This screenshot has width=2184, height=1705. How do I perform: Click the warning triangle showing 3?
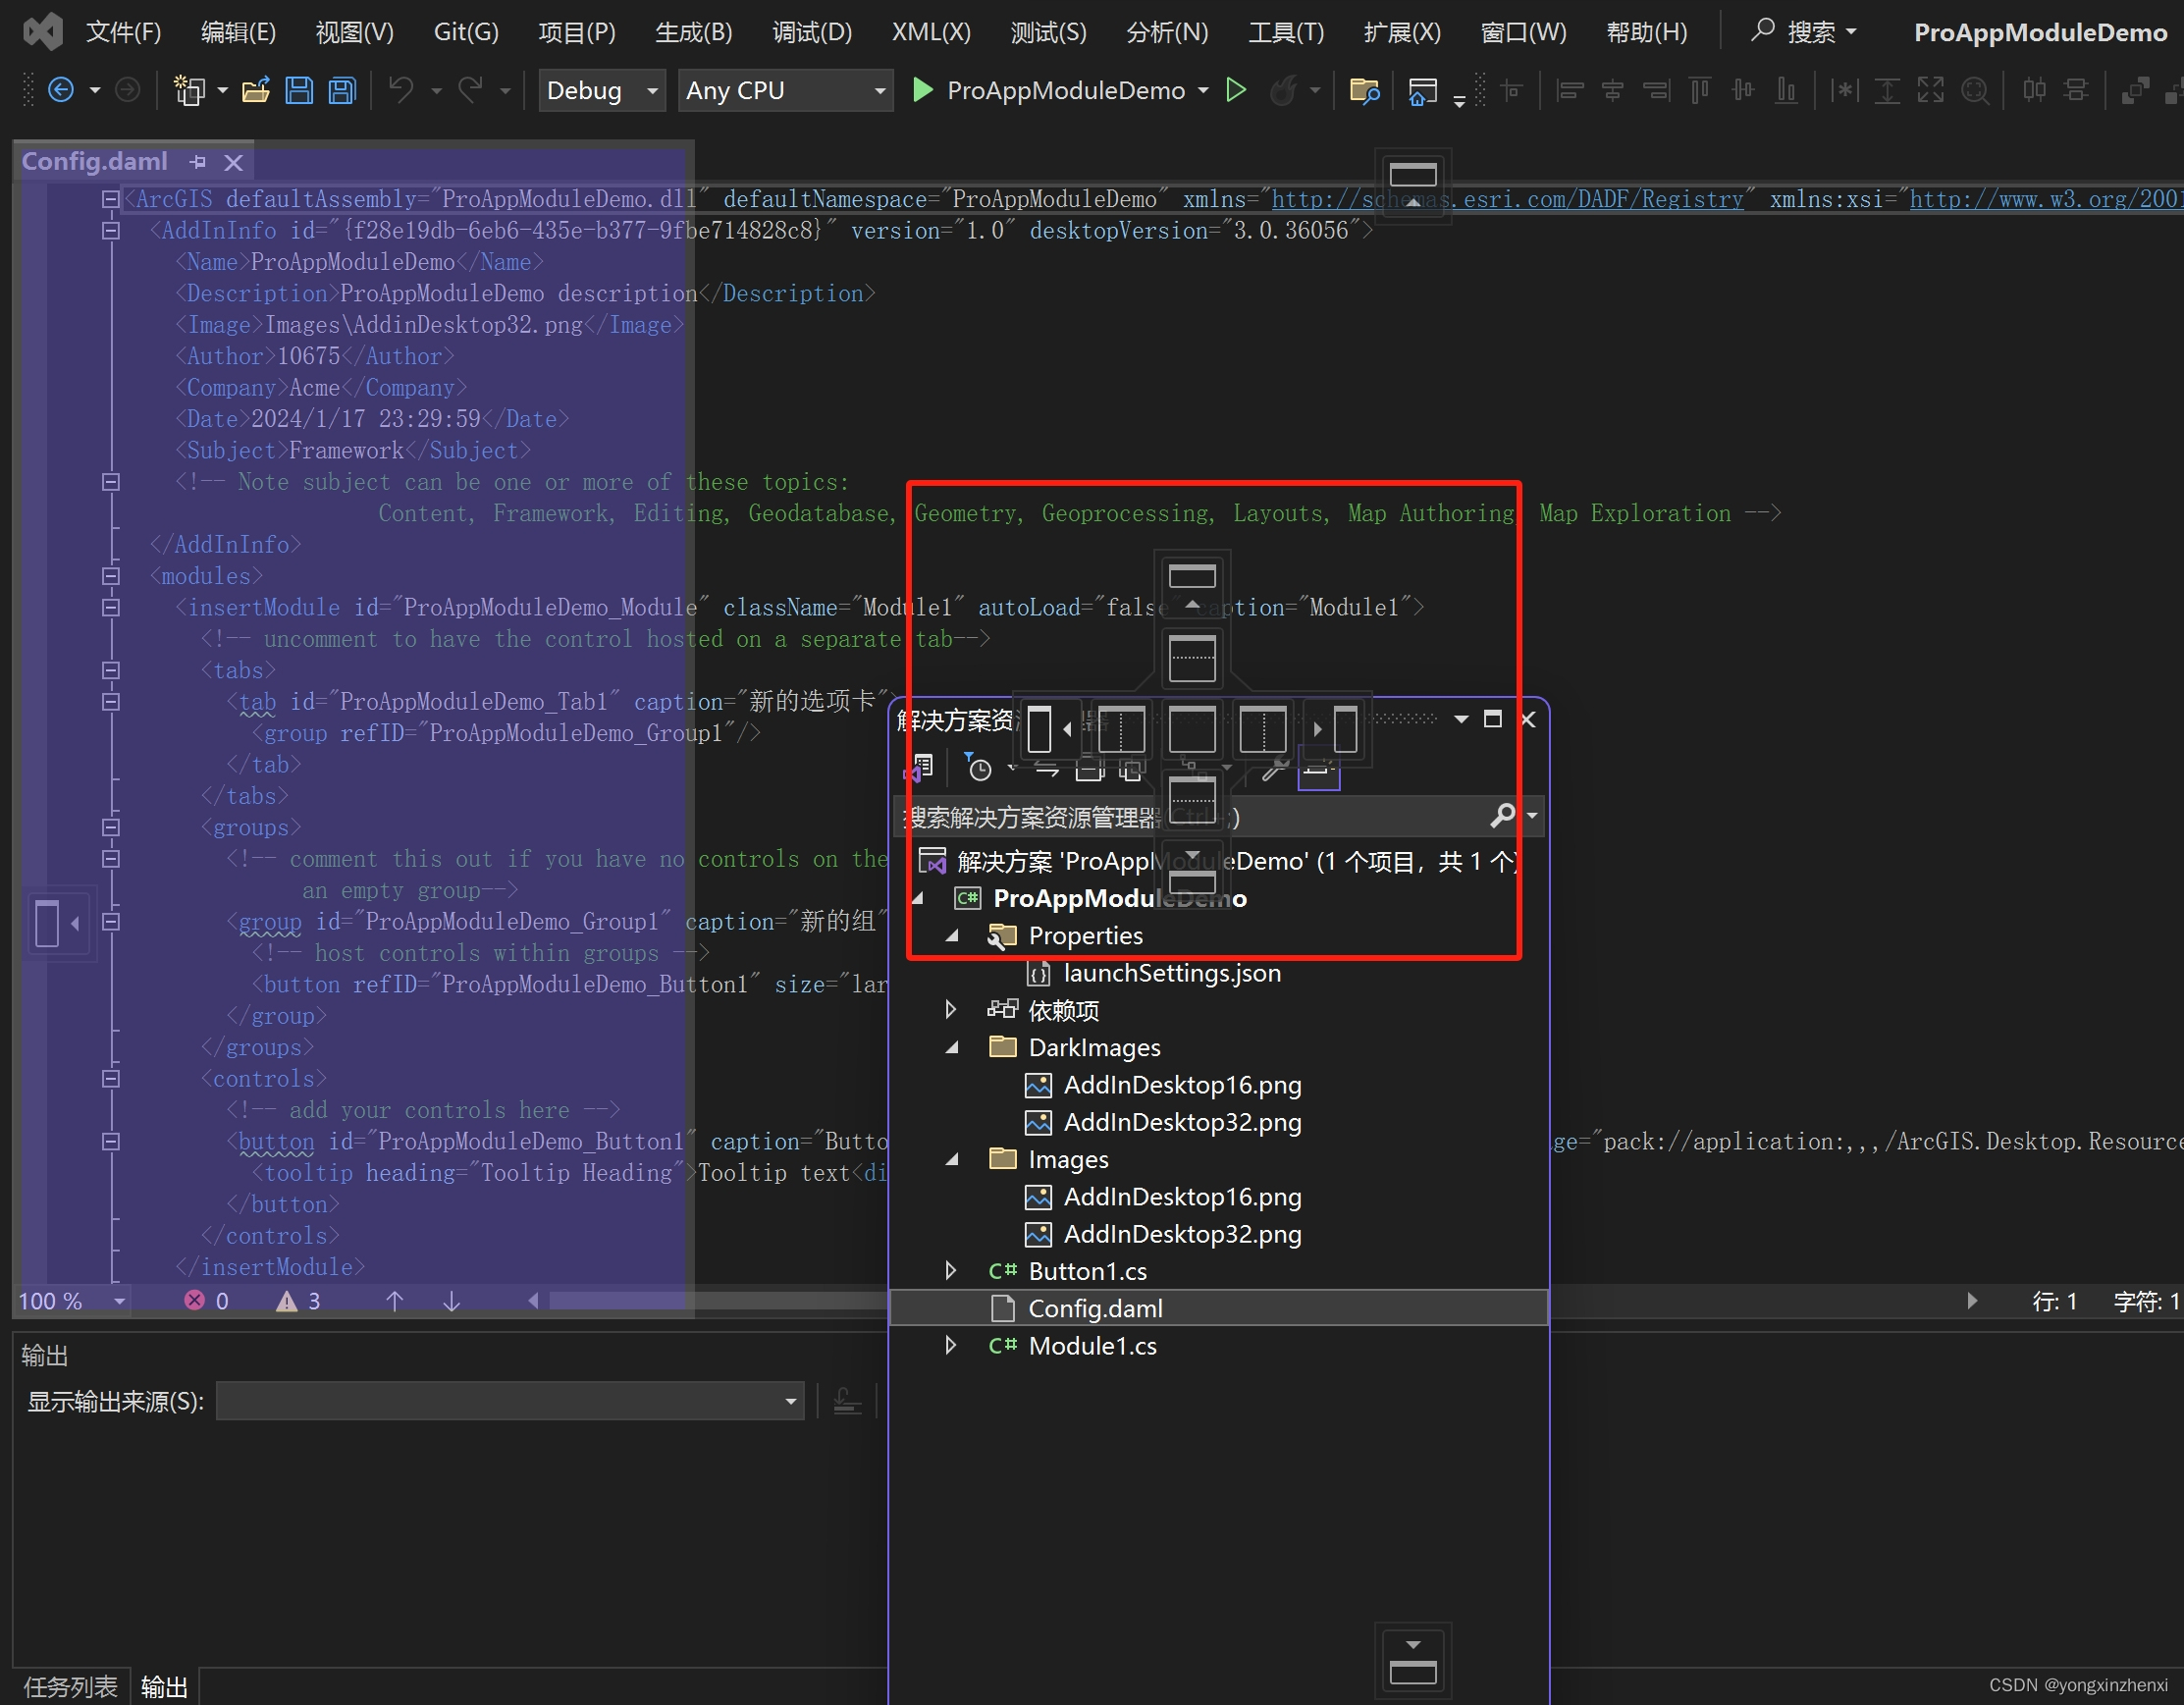point(287,1300)
